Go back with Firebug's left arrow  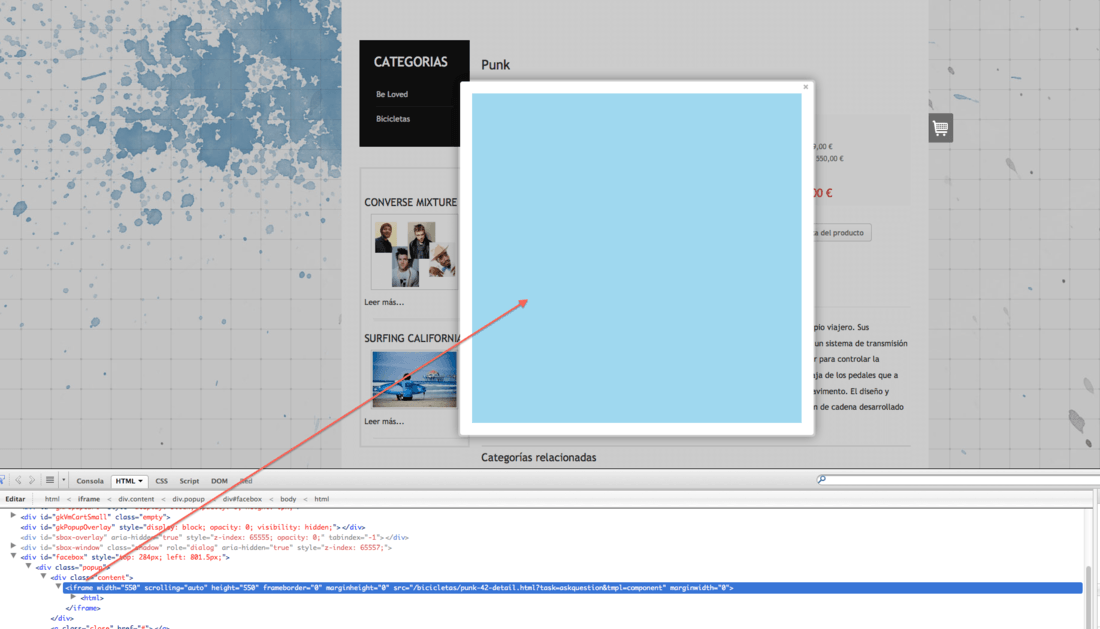tap(18, 480)
